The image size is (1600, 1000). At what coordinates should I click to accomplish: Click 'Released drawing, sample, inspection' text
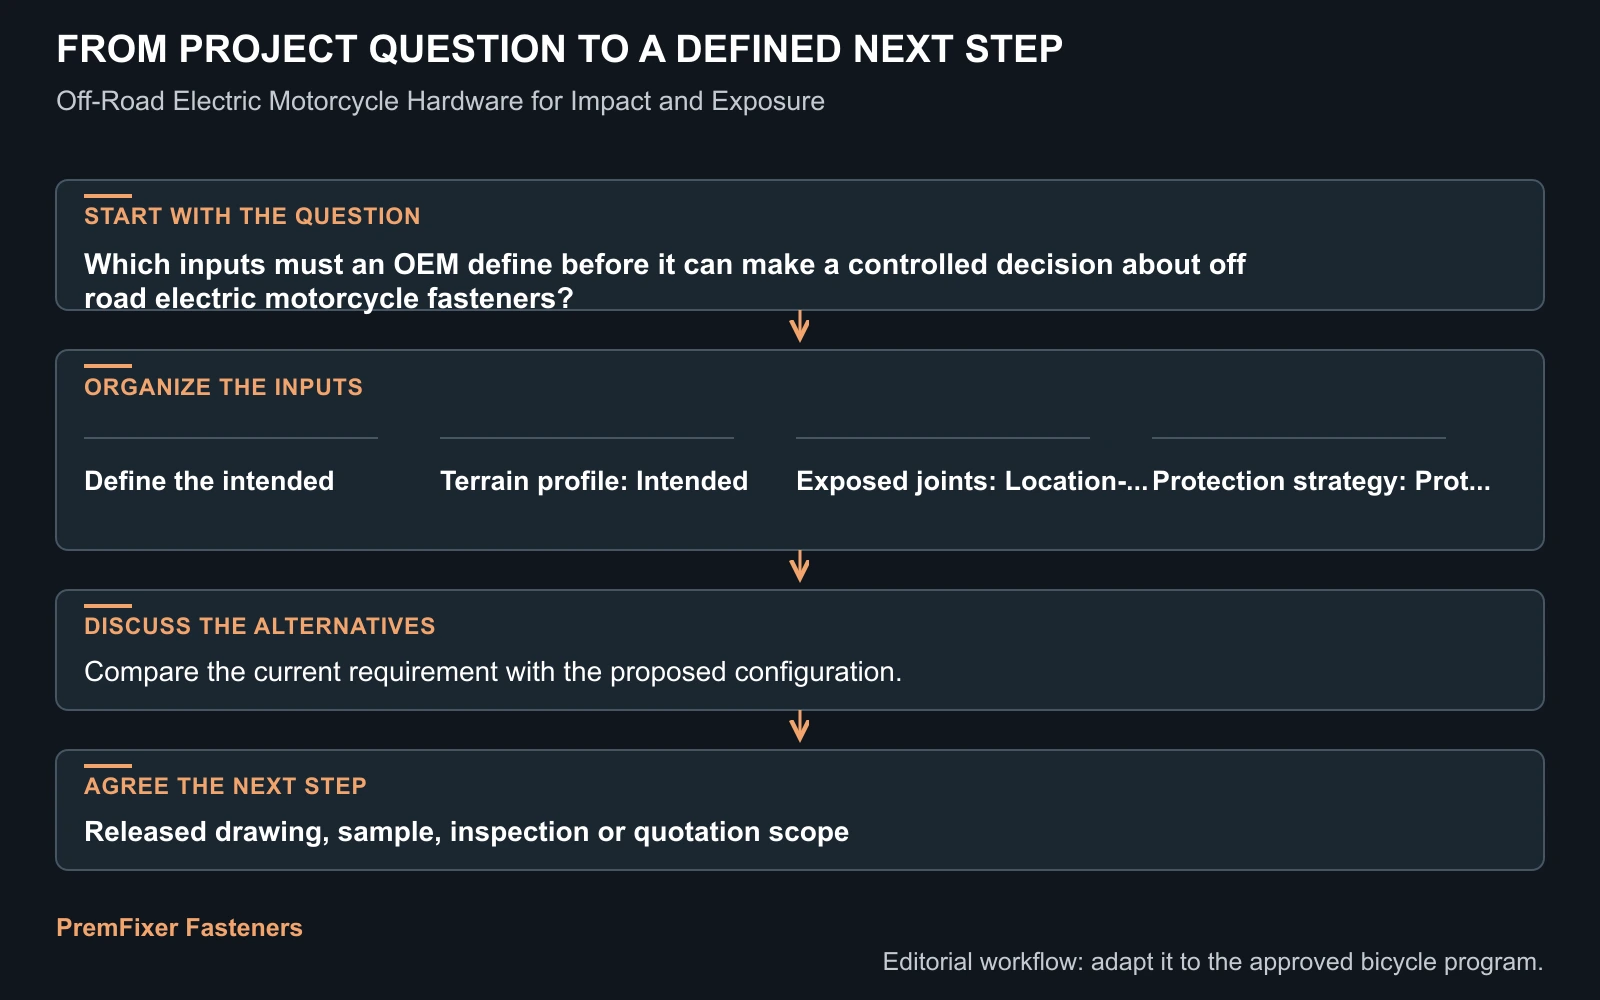pos(466,832)
